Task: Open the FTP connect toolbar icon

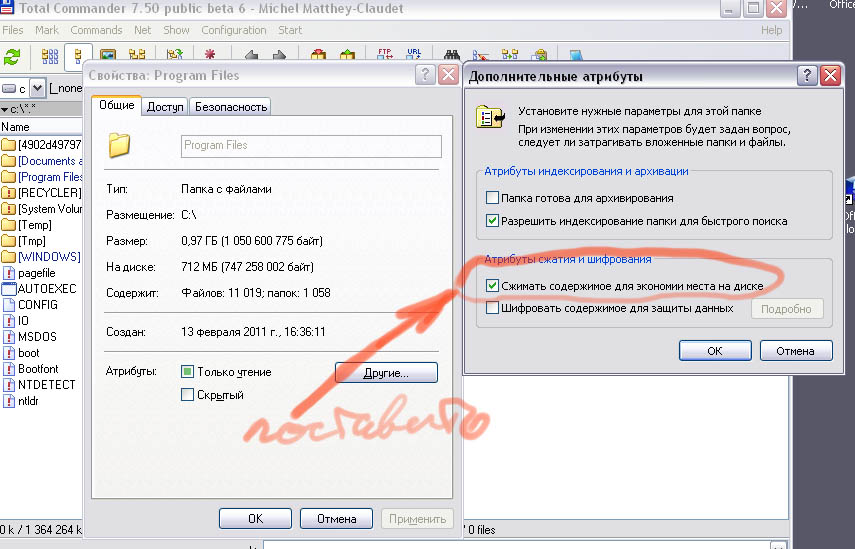Action: click(385, 55)
